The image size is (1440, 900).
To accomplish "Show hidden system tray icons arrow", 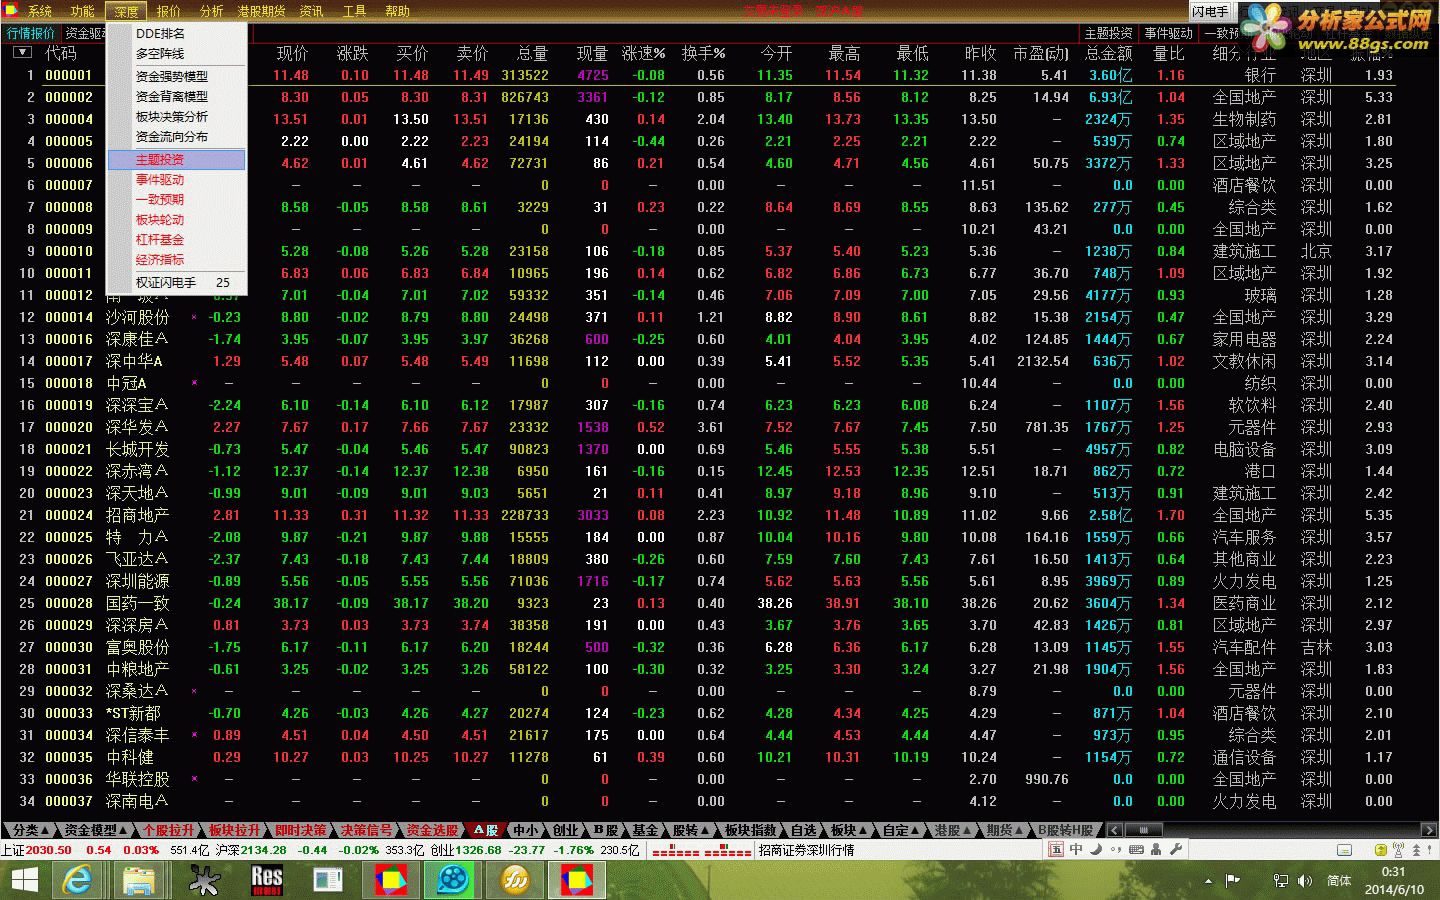I will [x=1209, y=880].
